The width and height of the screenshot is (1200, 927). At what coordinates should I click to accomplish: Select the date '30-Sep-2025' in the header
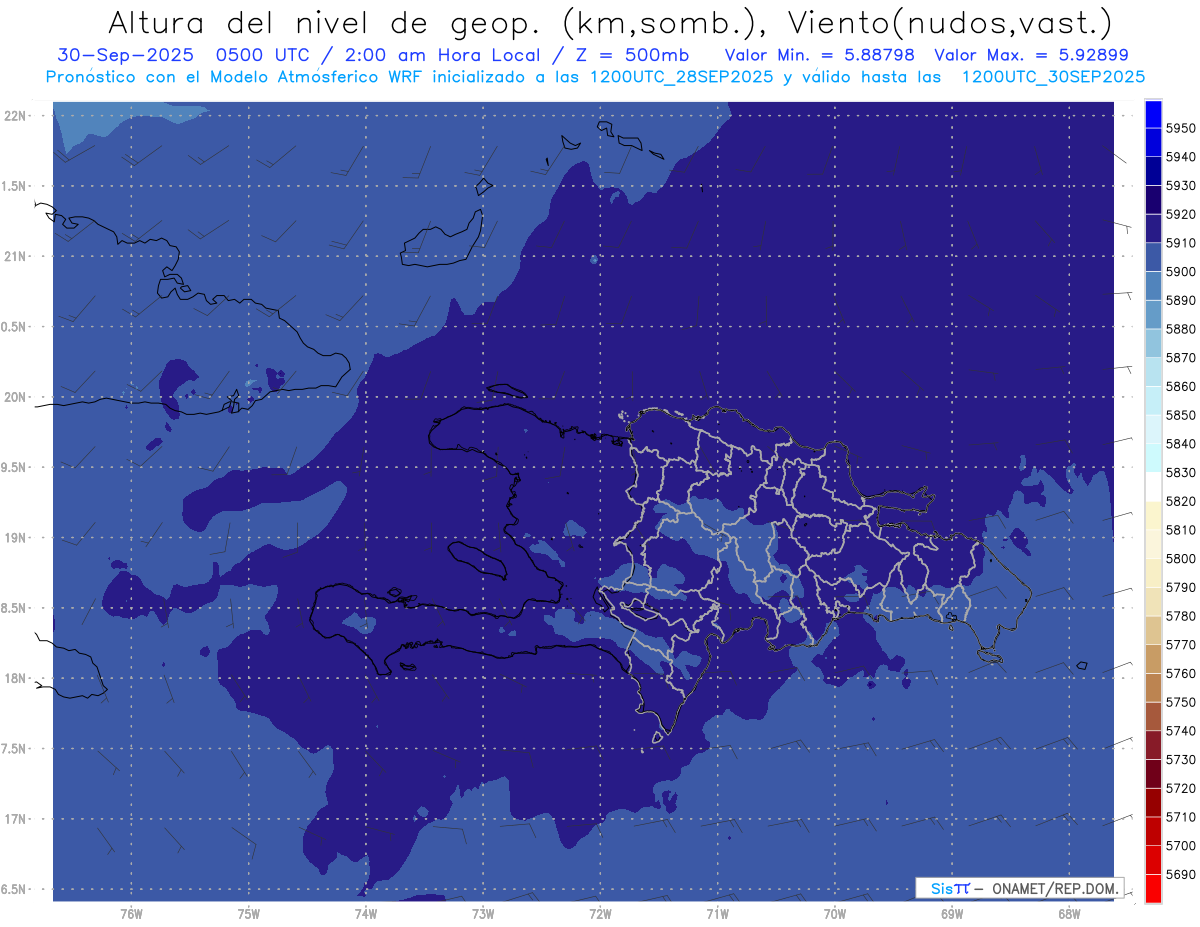124,56
